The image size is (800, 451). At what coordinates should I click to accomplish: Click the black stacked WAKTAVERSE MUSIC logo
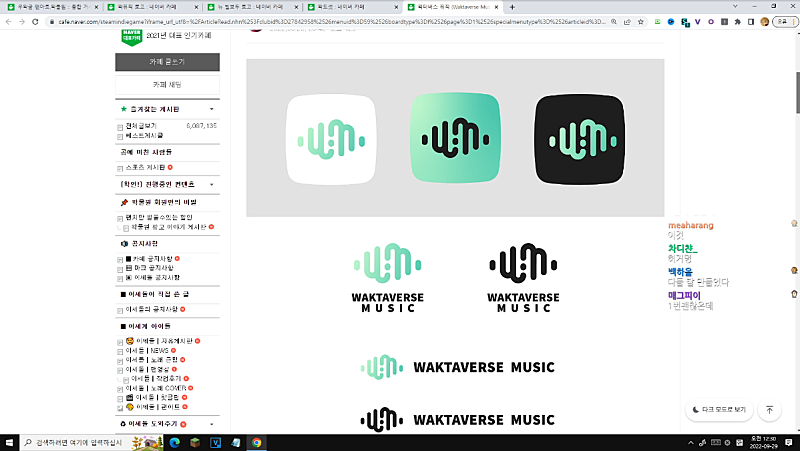pyautogui.click(x=523, y=278)
